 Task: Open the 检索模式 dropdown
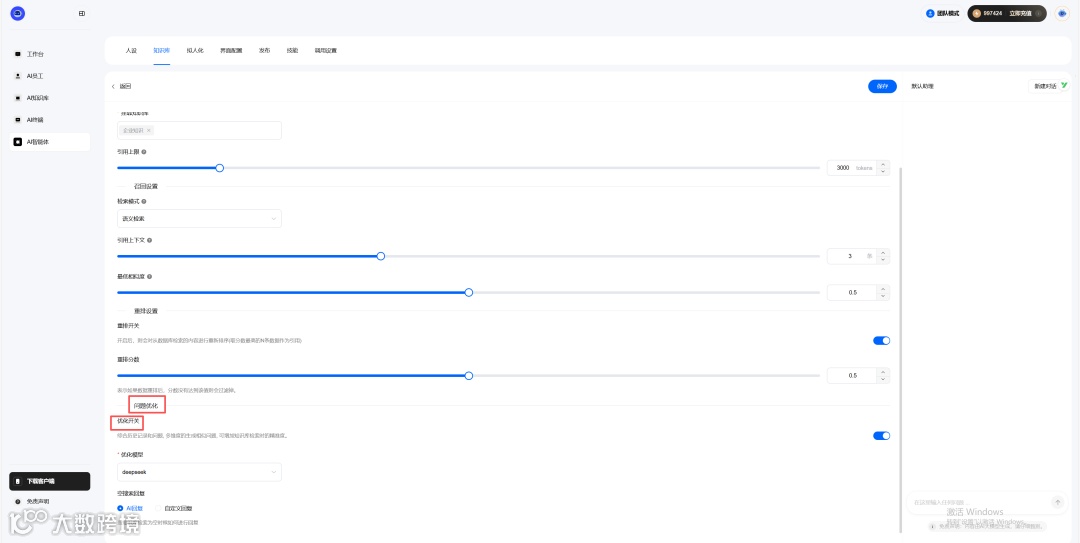click(x=199, y=218)
